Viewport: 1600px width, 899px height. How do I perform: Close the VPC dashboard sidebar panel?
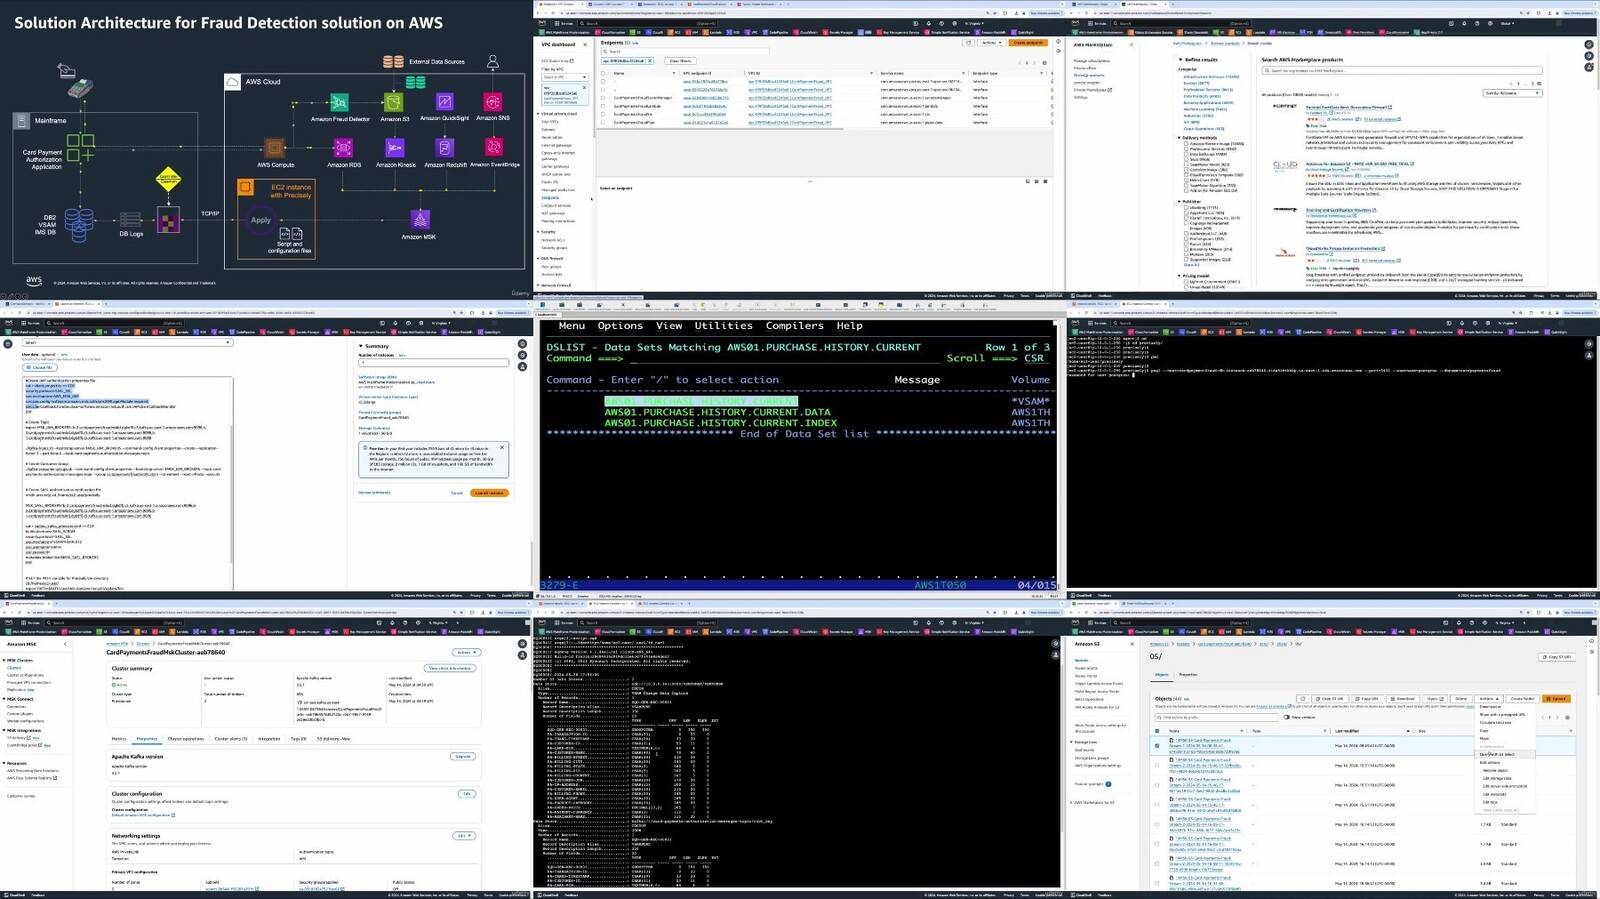tap(585, 45)
